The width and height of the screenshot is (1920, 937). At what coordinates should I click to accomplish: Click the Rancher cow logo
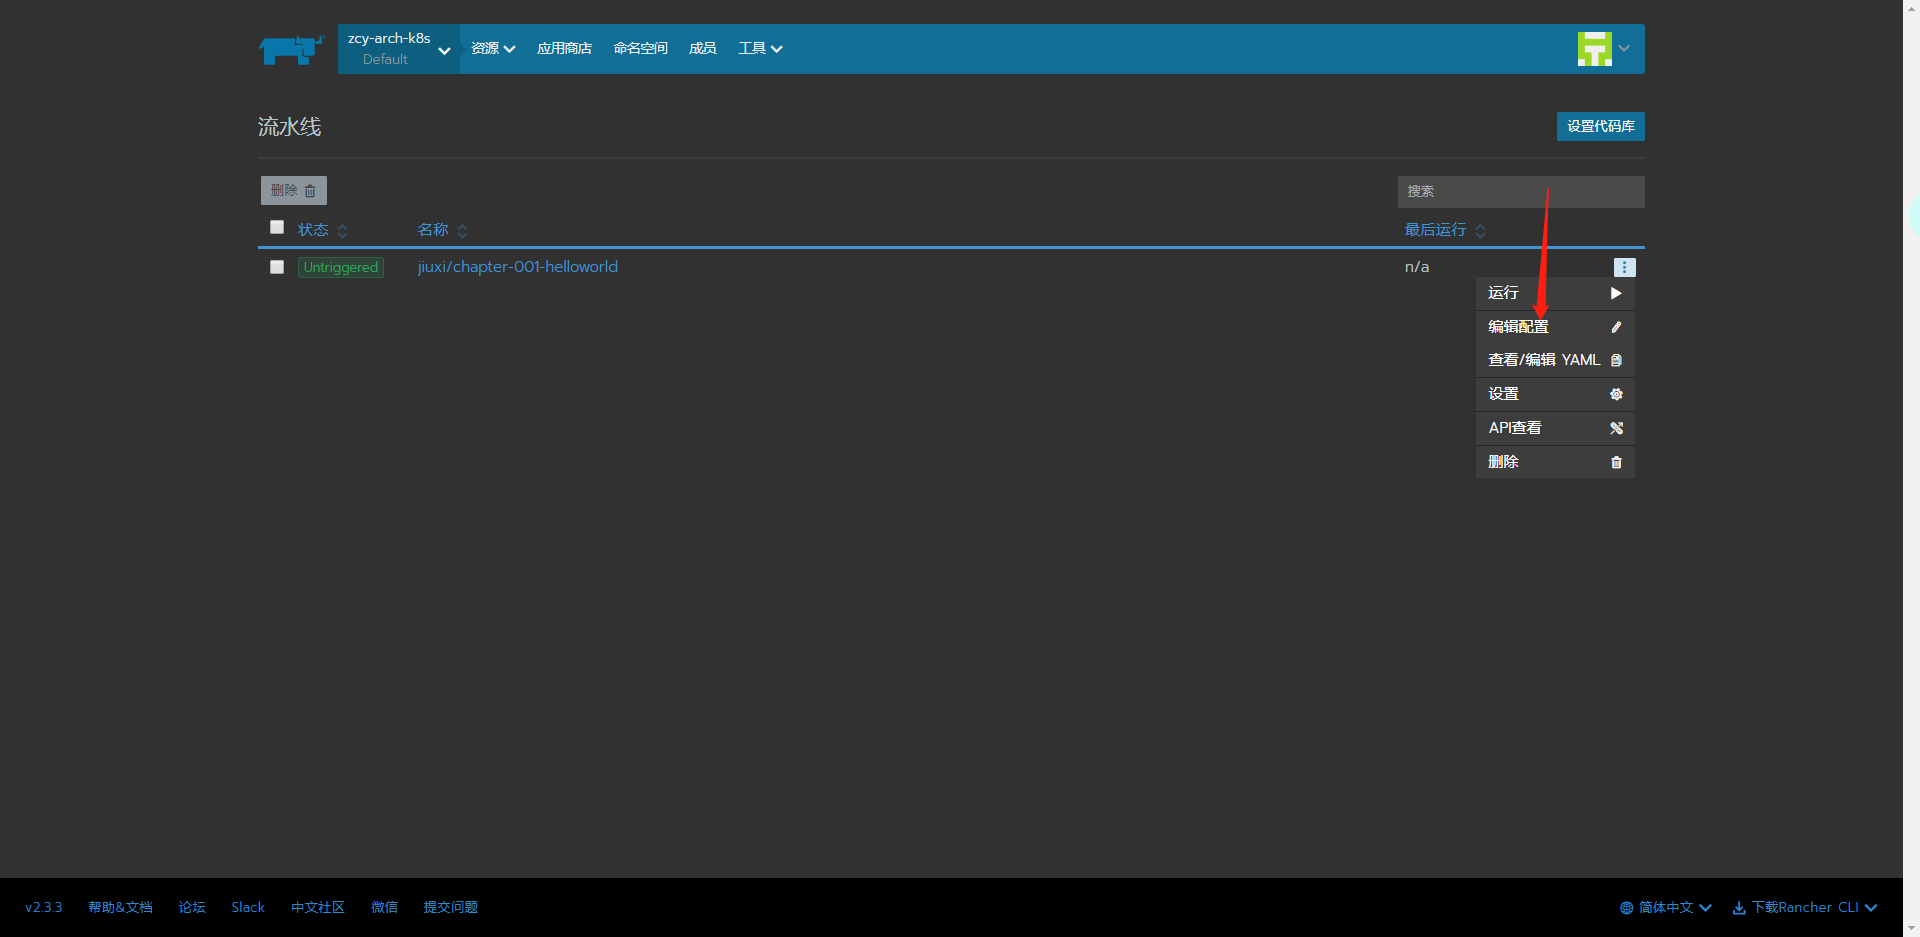(291, 49)
